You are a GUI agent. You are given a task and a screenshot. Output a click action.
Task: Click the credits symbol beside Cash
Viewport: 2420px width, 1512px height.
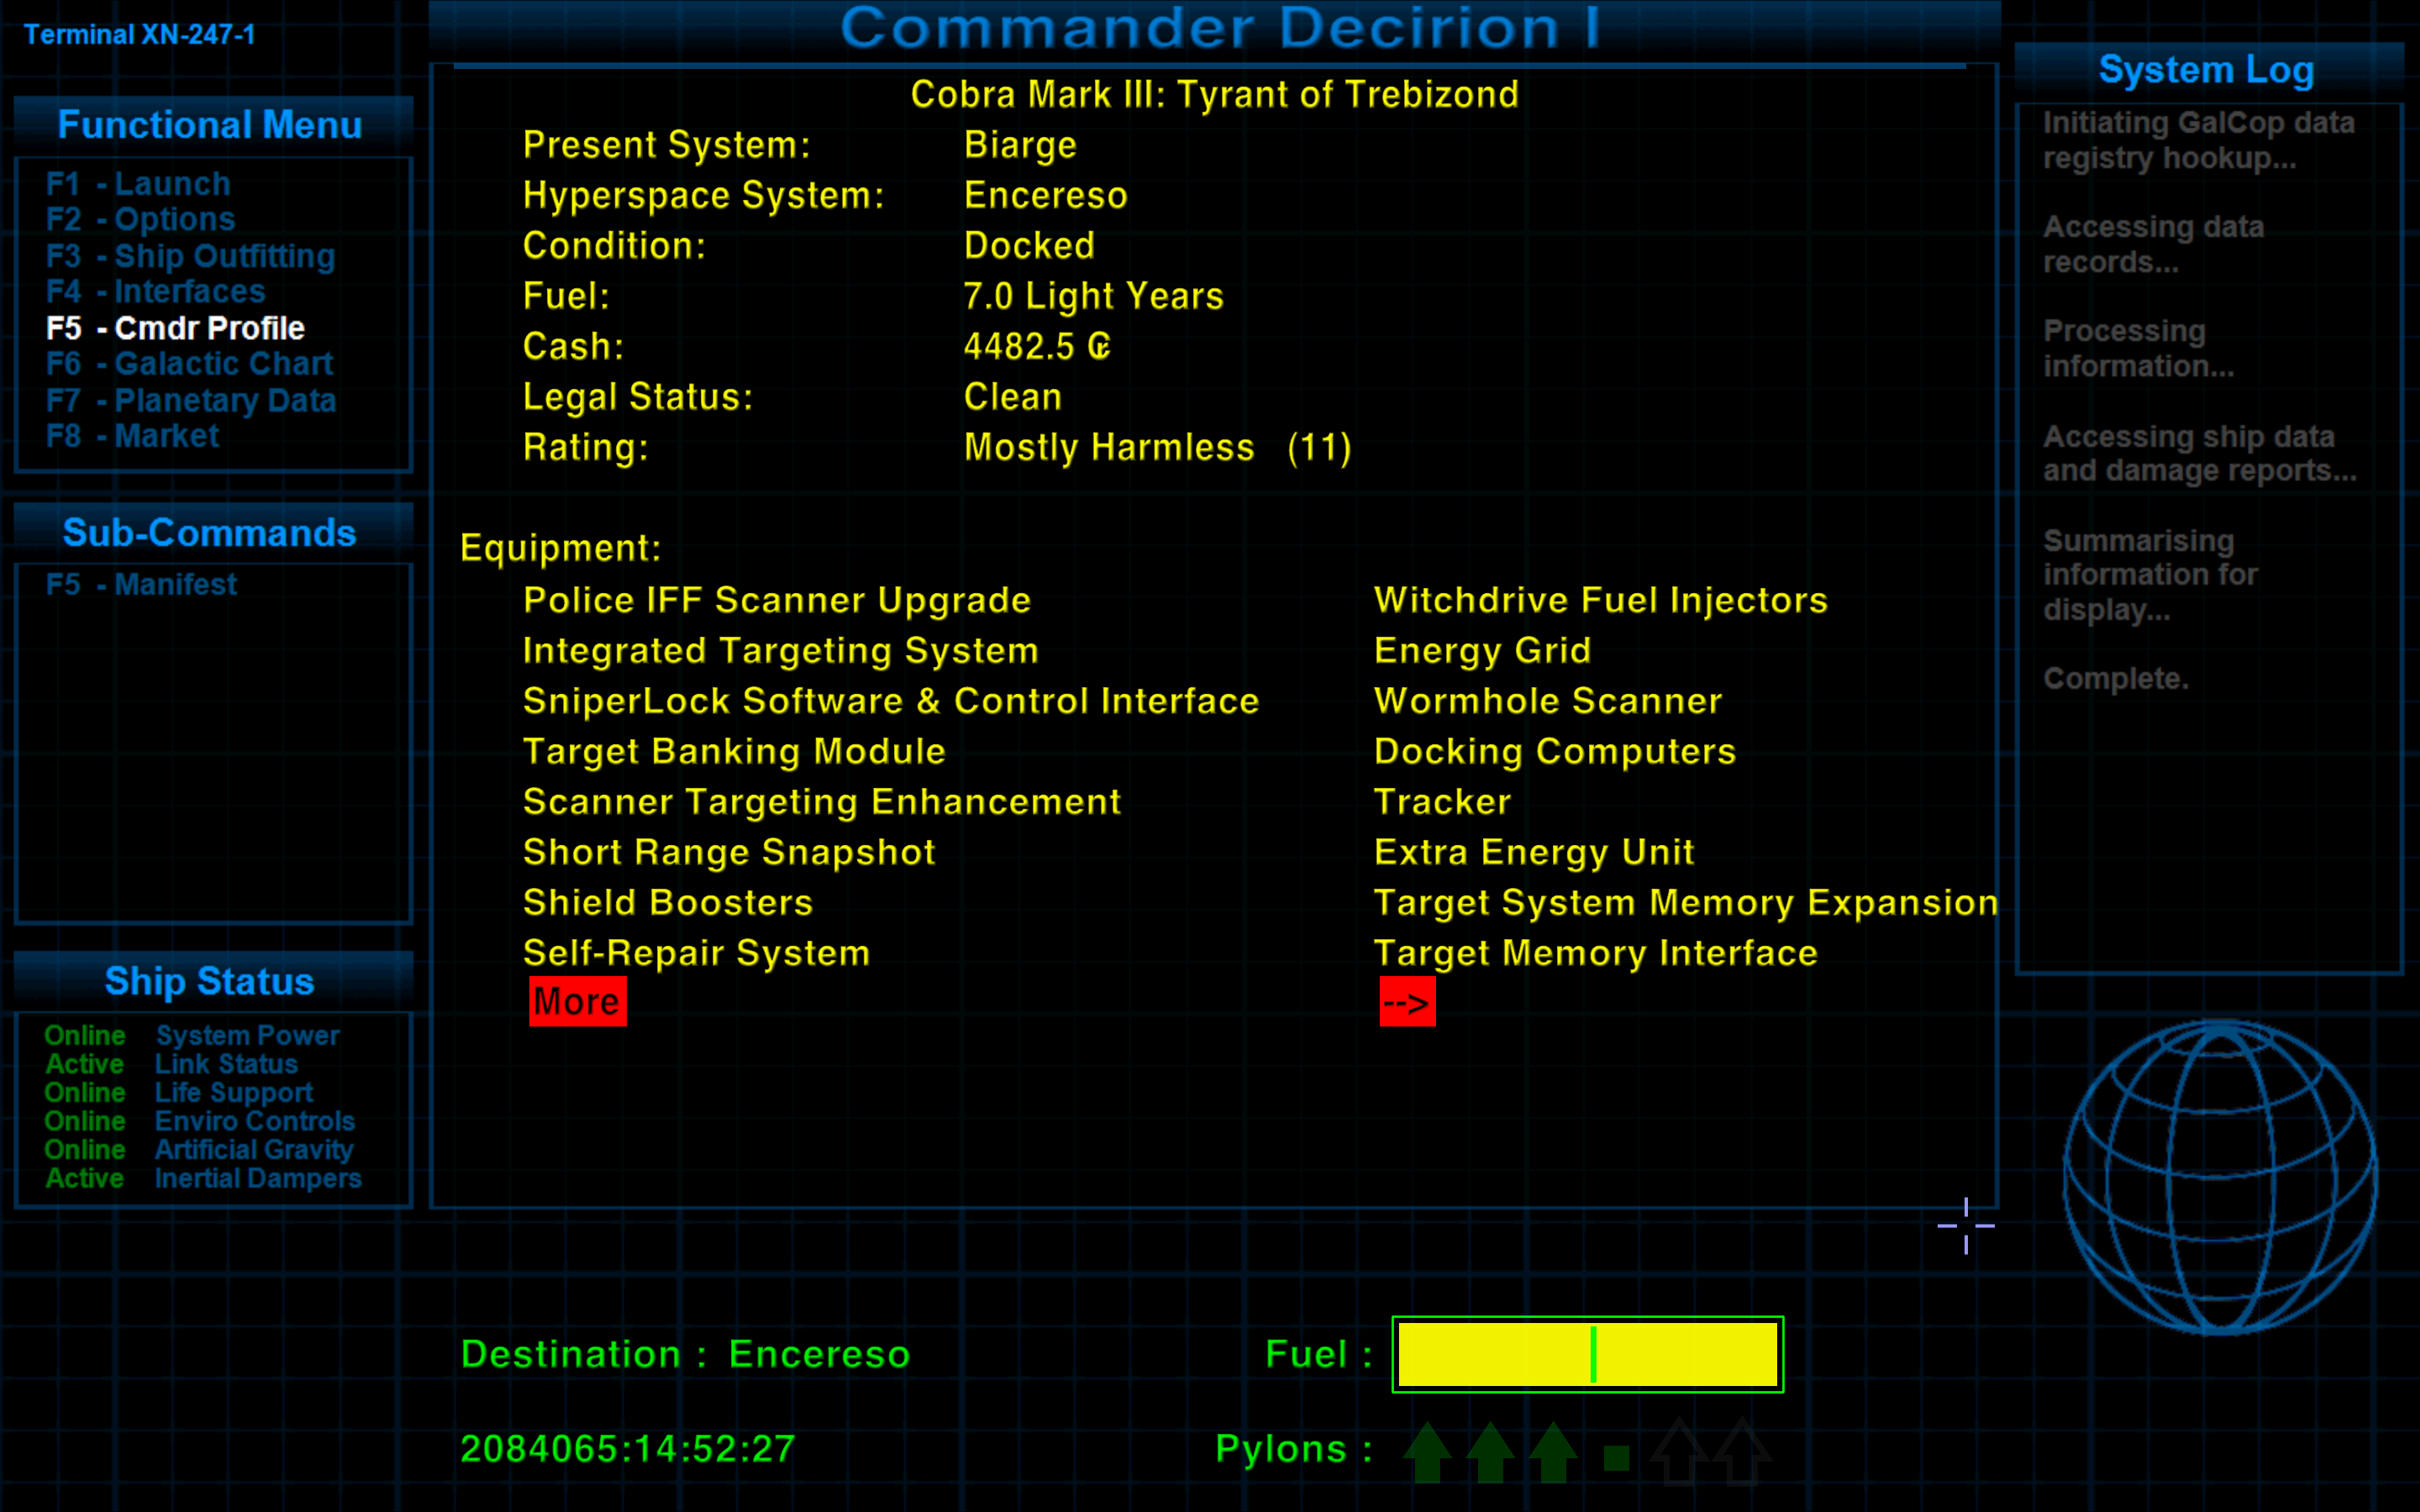1099,346
